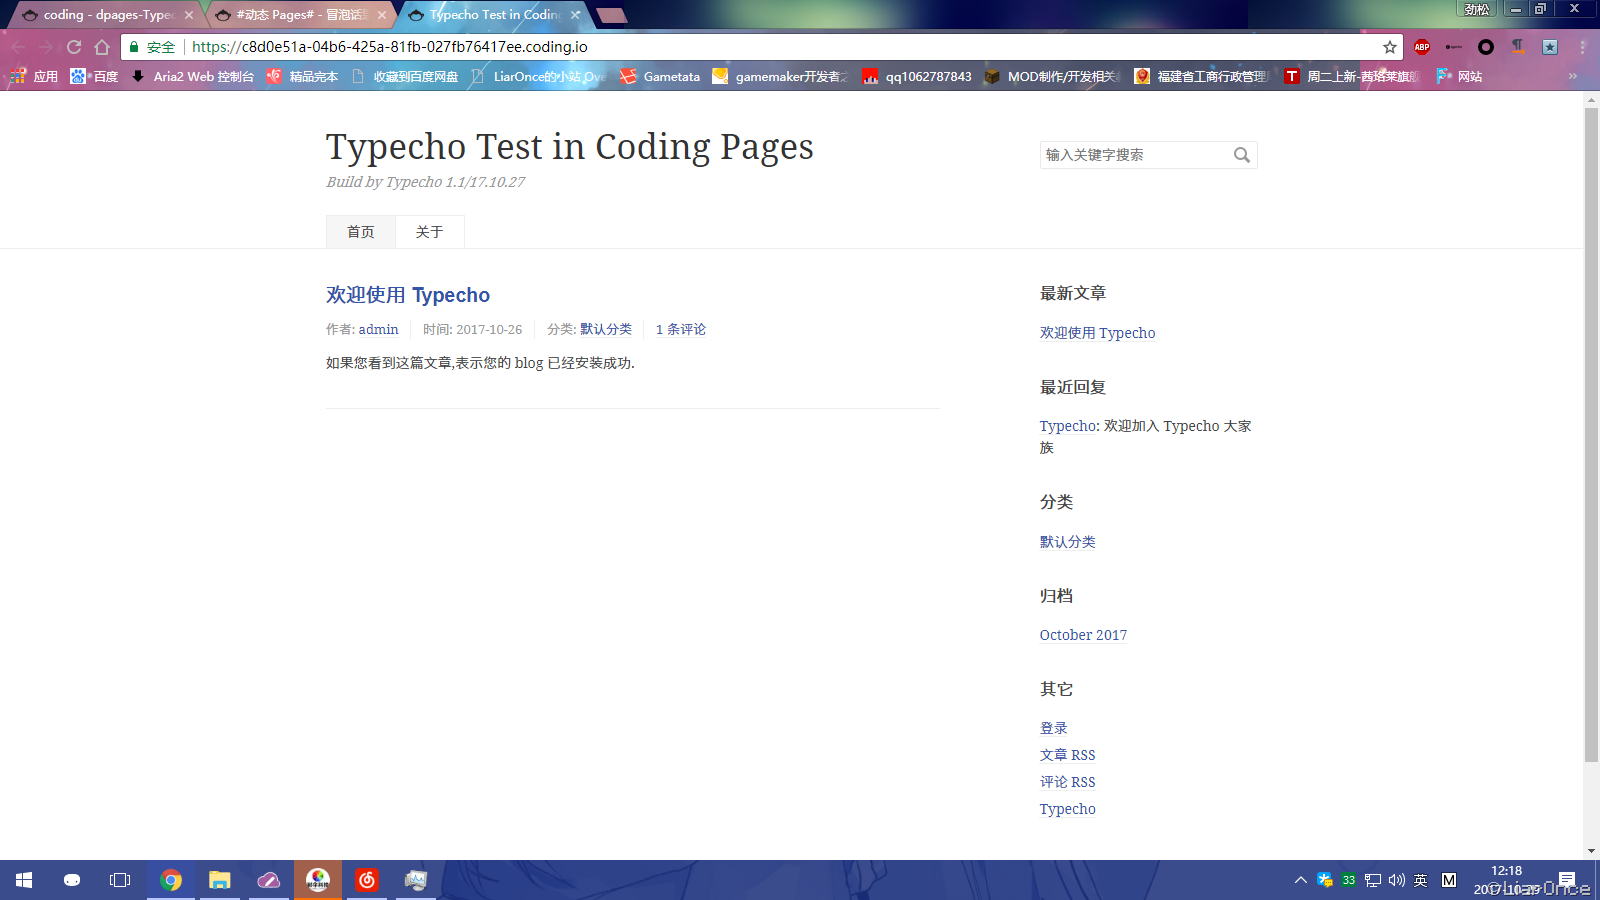
Task: Open Task View on the taskbar
Action: 120,880
